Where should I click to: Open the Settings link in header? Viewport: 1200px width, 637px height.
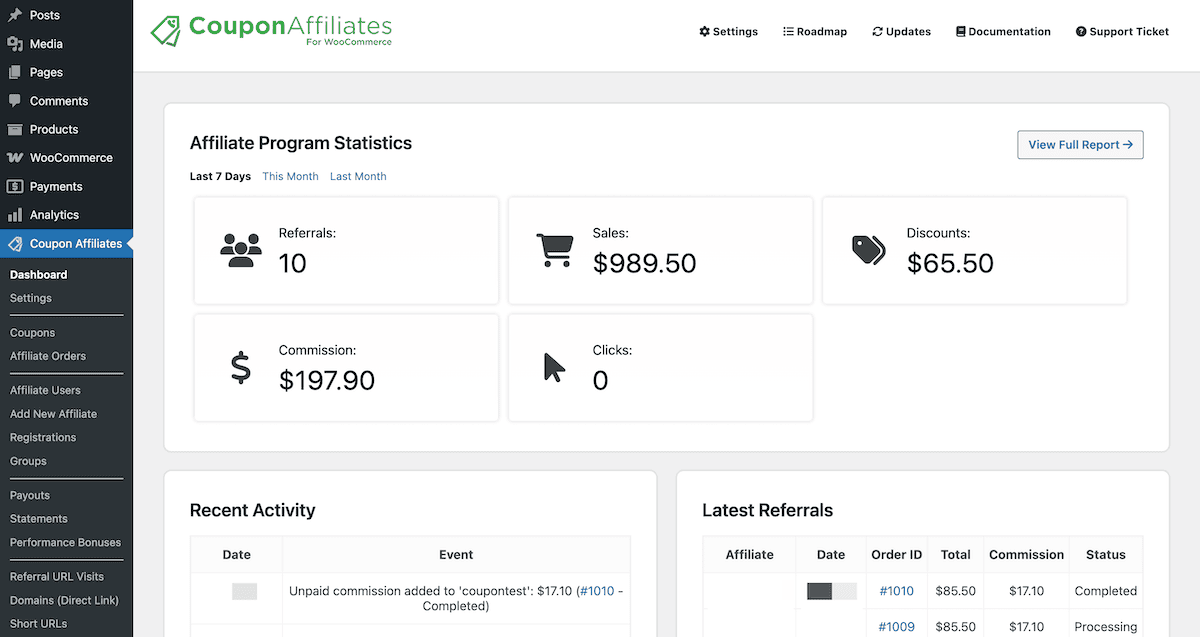pyautogui.click(x=728, y=31)
